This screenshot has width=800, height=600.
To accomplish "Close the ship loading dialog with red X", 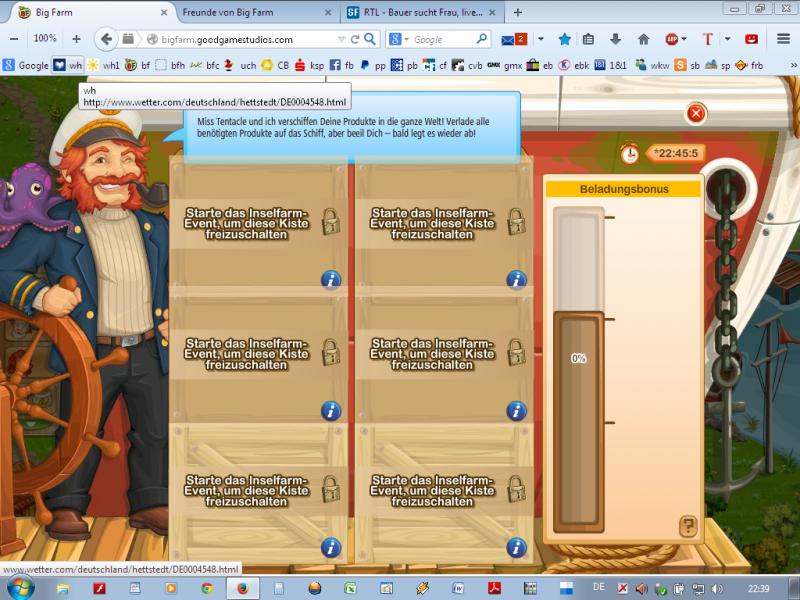I will coord(696,113).
